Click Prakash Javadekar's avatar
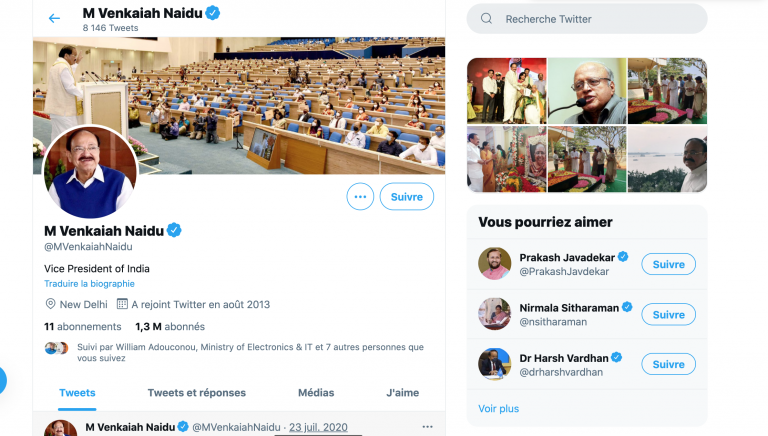768x436 pixels. click(x=495, y=264)
